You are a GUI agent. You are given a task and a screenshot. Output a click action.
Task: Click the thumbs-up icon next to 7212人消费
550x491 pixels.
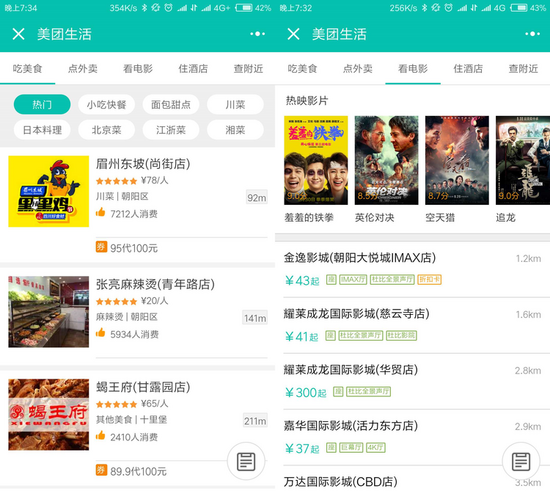(101, 212)
